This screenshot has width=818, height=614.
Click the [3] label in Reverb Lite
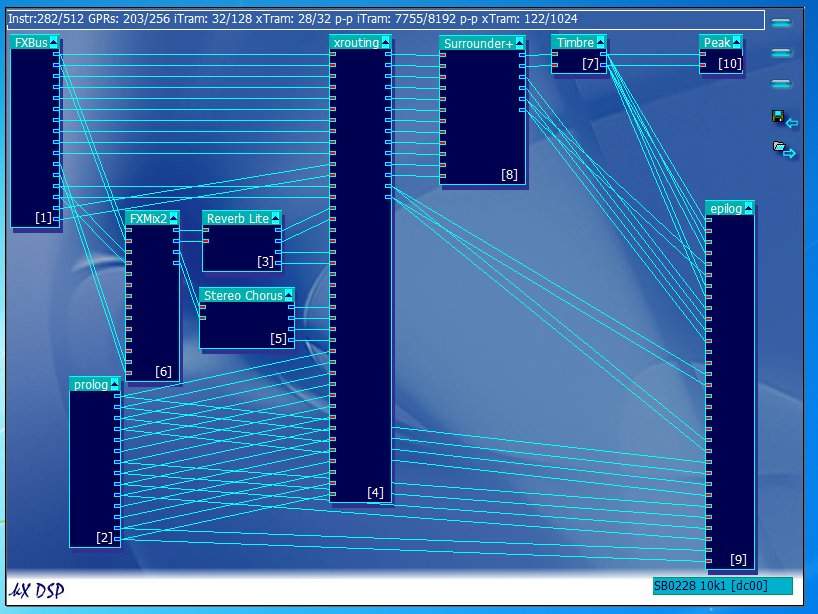point(266,261)
